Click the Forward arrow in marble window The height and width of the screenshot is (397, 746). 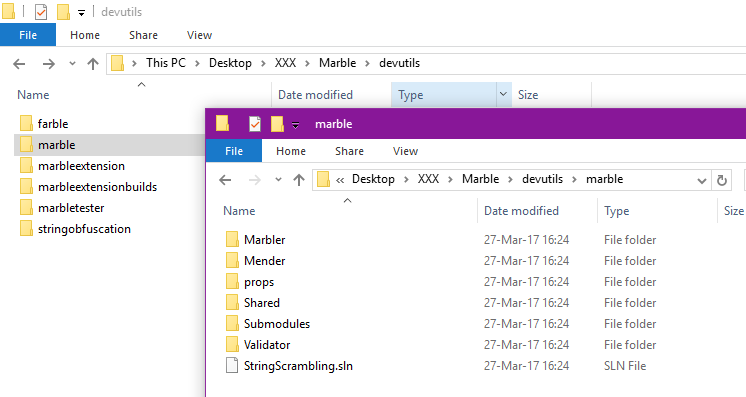[x=255, y=179]
